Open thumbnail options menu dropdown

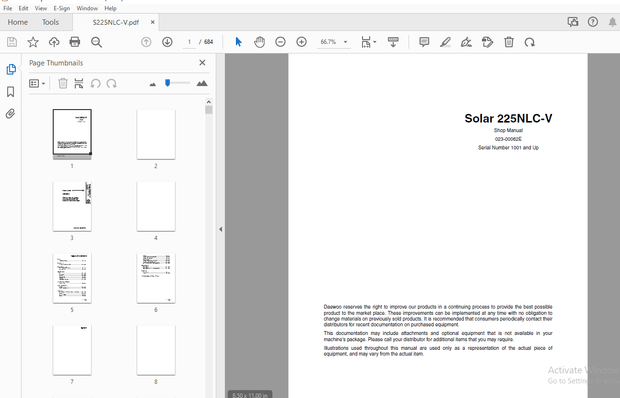tap(37, 83)
